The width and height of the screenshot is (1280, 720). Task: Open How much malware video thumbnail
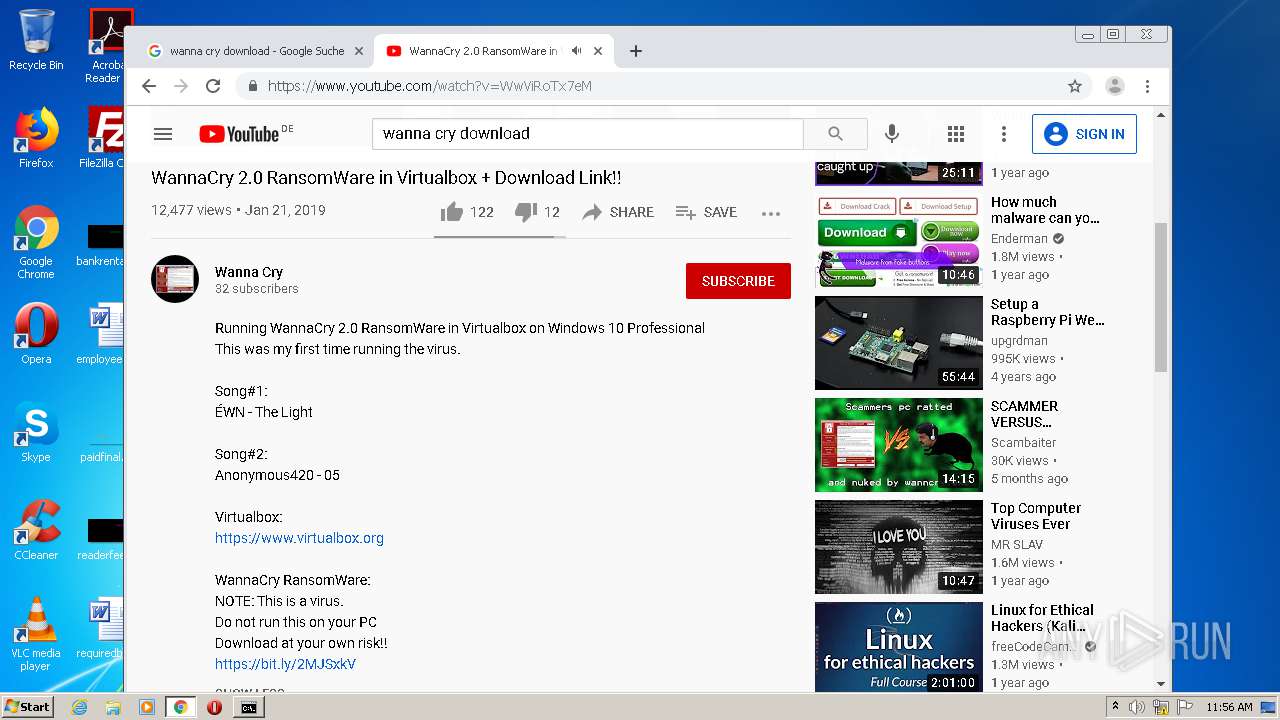pos(899,241)
